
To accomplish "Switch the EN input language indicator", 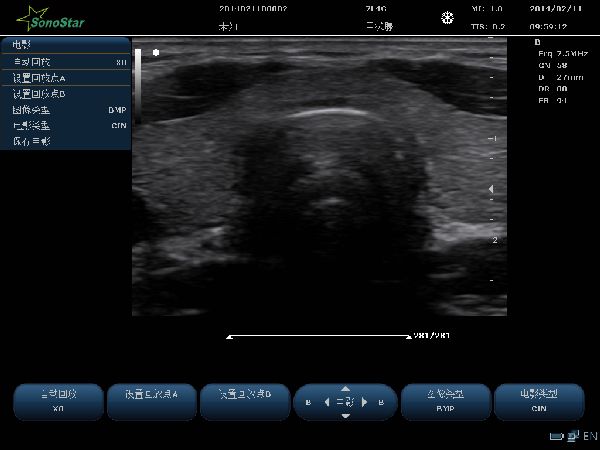I will pyautogui.click(x=590, y=436).
